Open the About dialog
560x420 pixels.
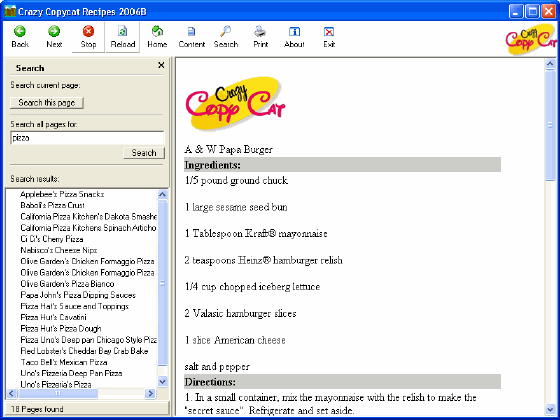coord(294,37)
